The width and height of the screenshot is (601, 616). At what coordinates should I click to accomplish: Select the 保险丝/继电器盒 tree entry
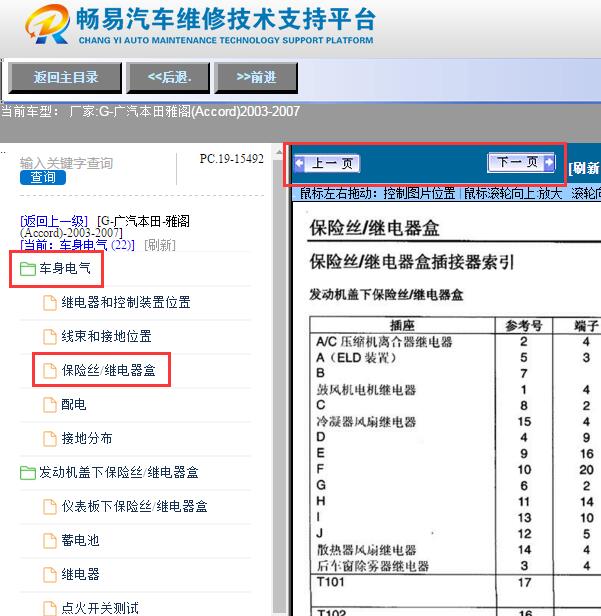(108, 370)
